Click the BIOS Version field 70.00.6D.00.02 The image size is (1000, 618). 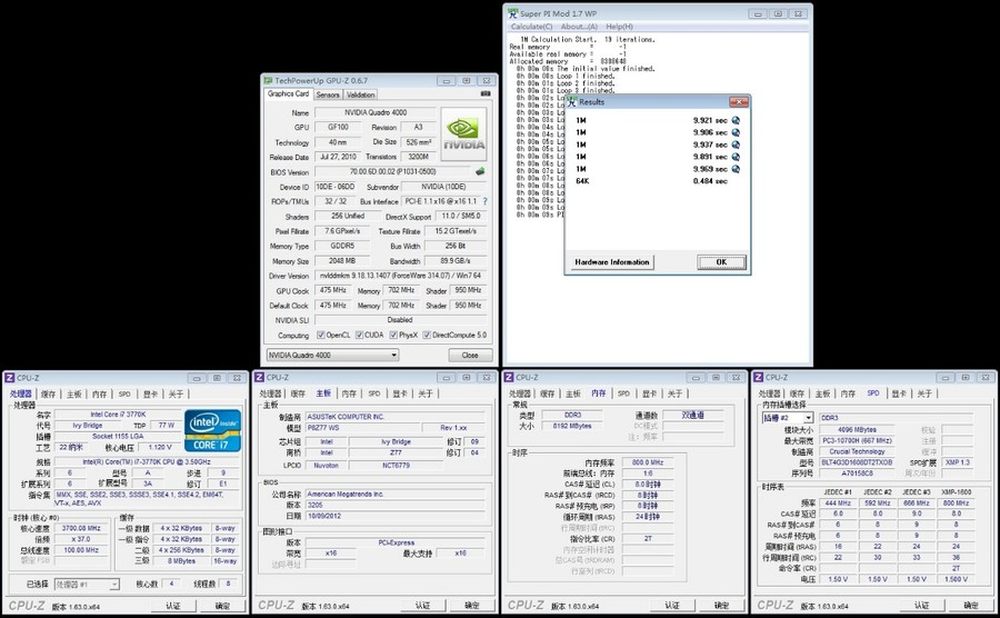point(393,172)
